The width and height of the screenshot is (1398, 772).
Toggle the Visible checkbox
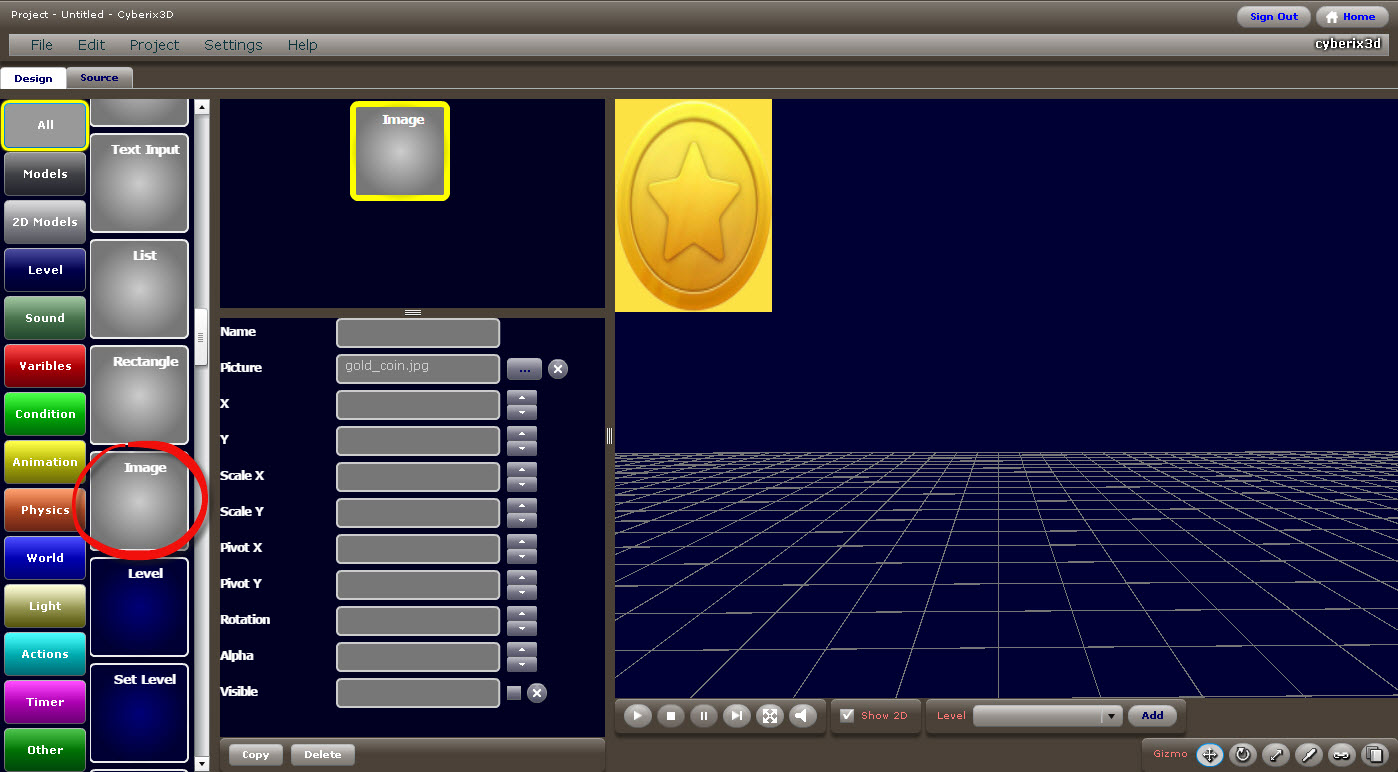514,693
